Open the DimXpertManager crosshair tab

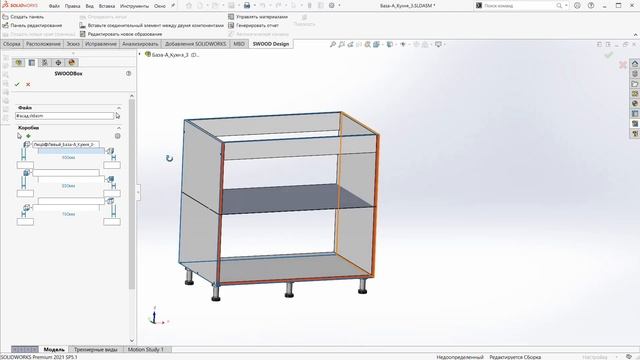point(58,62)
